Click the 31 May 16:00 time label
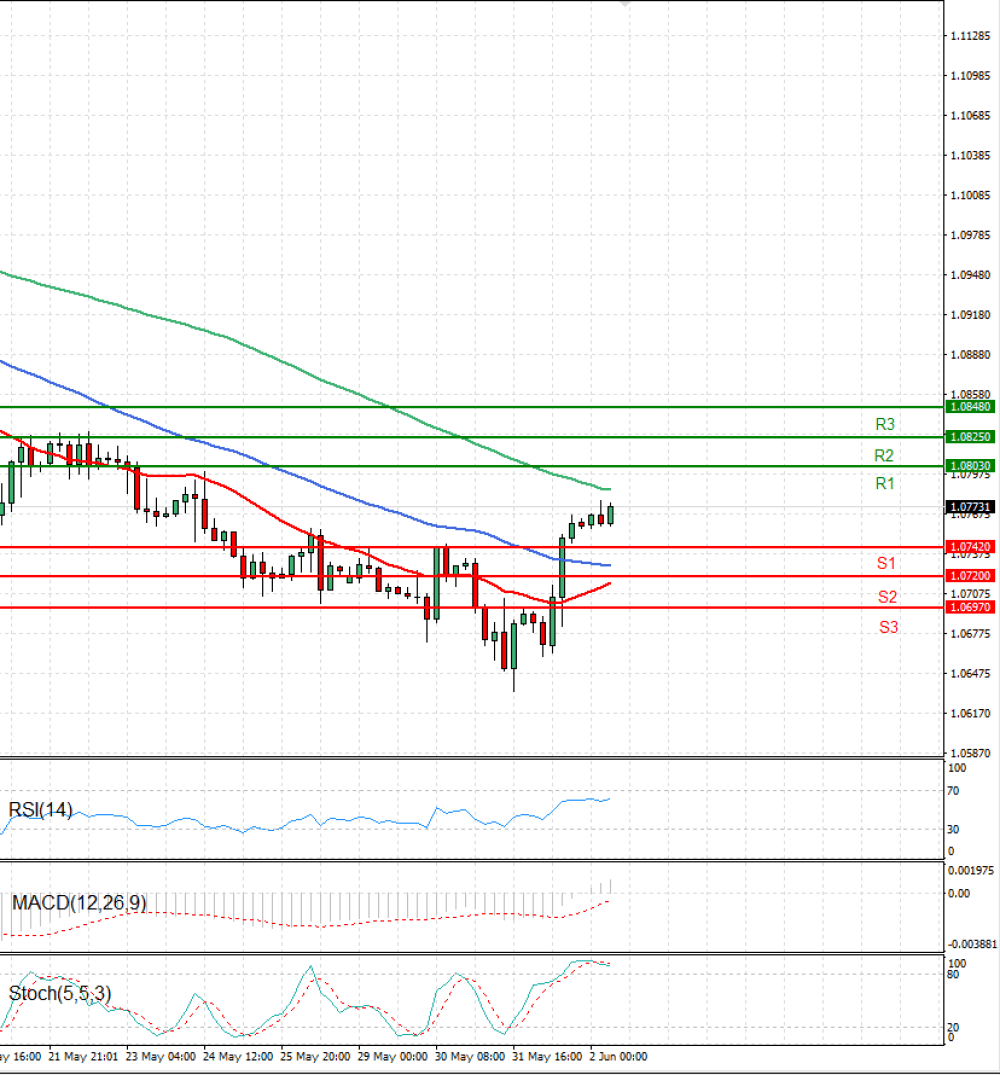Screen dimensions: 1000x1075 coord(547,1056)
